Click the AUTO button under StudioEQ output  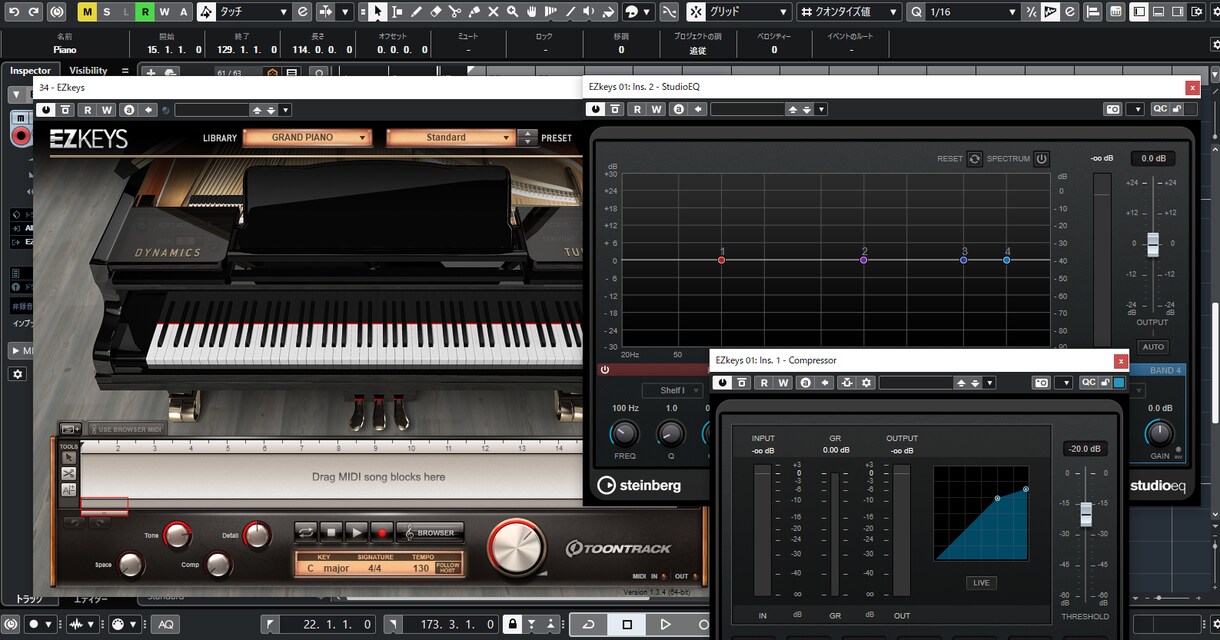point(1153,347)
